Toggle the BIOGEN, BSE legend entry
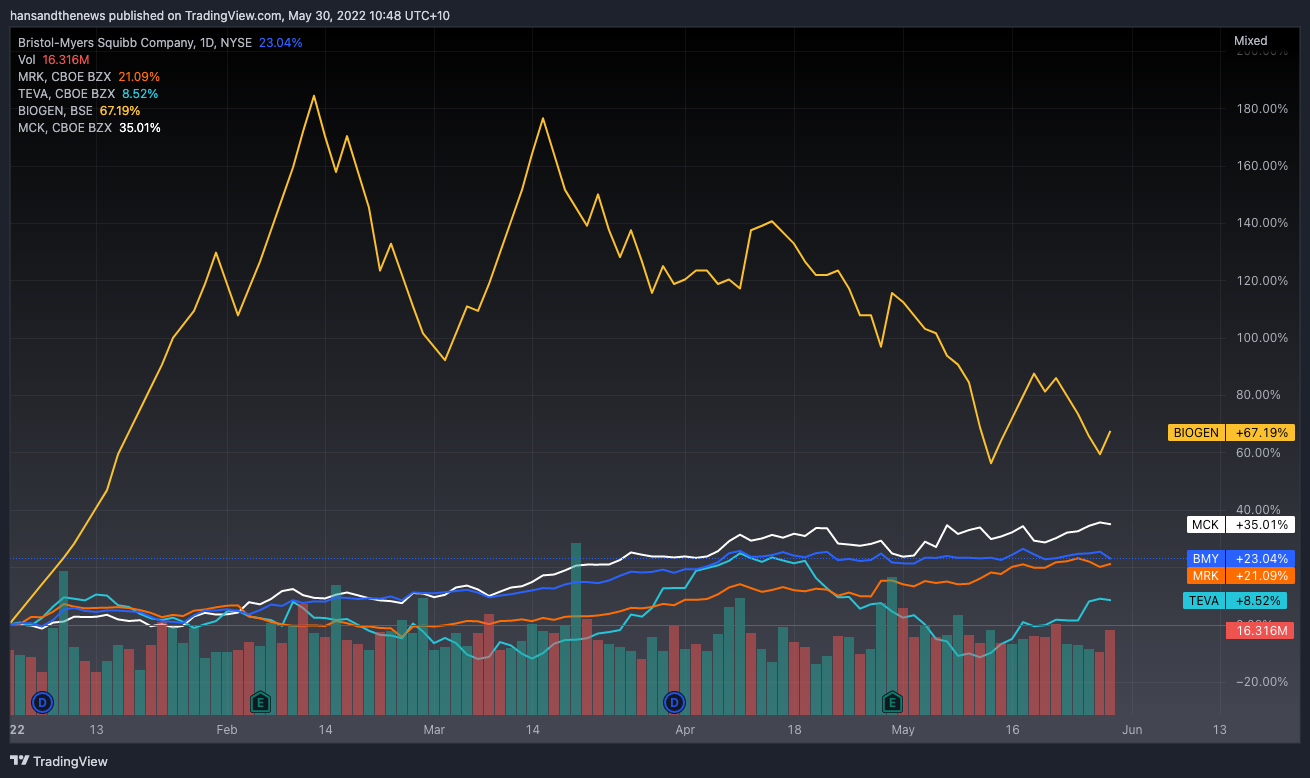Viewport: 1310px width, 778px height. point(60,111)
